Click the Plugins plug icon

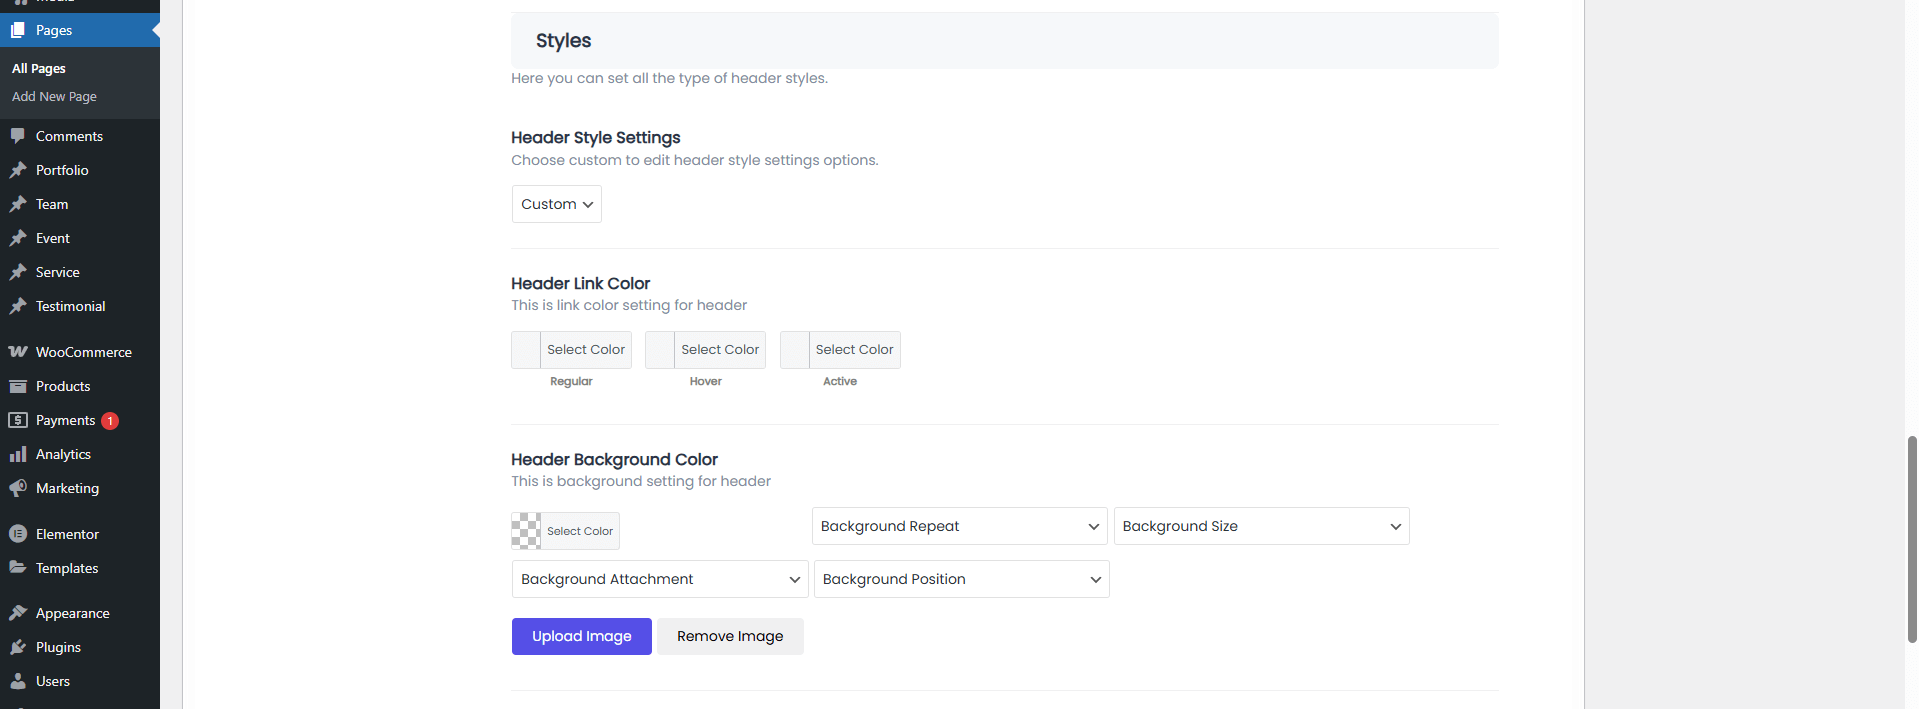point(18,647)
